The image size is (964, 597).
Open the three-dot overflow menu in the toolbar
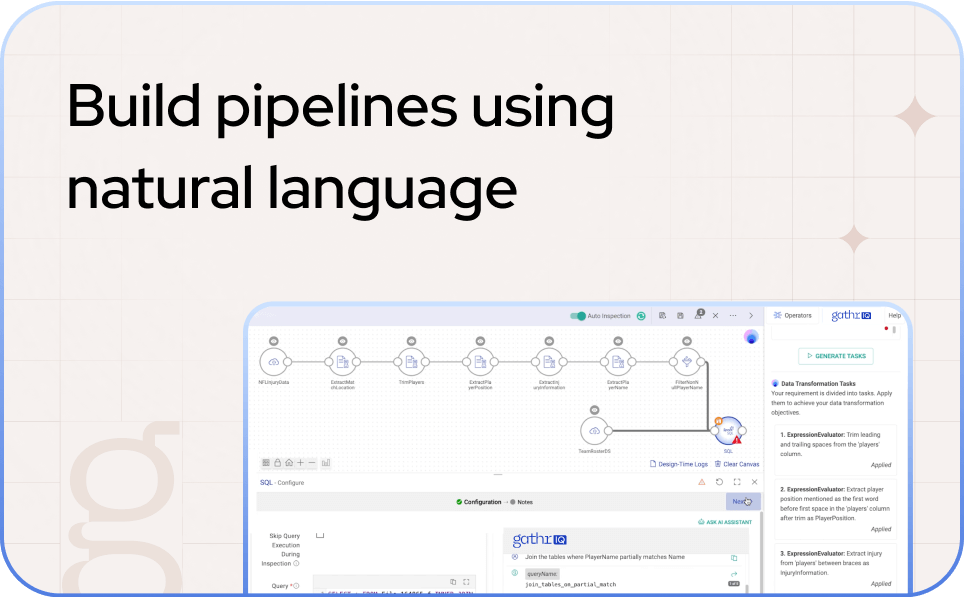pos(732,316)
